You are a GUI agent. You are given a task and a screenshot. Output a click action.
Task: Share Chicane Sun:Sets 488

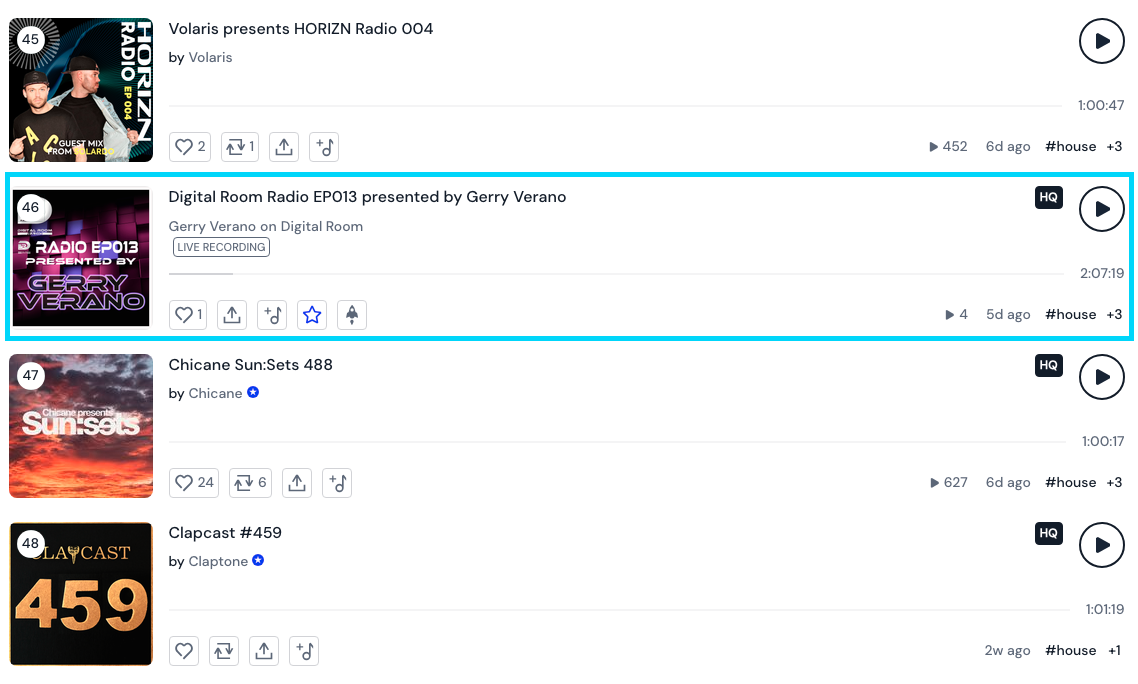[297, 483]
